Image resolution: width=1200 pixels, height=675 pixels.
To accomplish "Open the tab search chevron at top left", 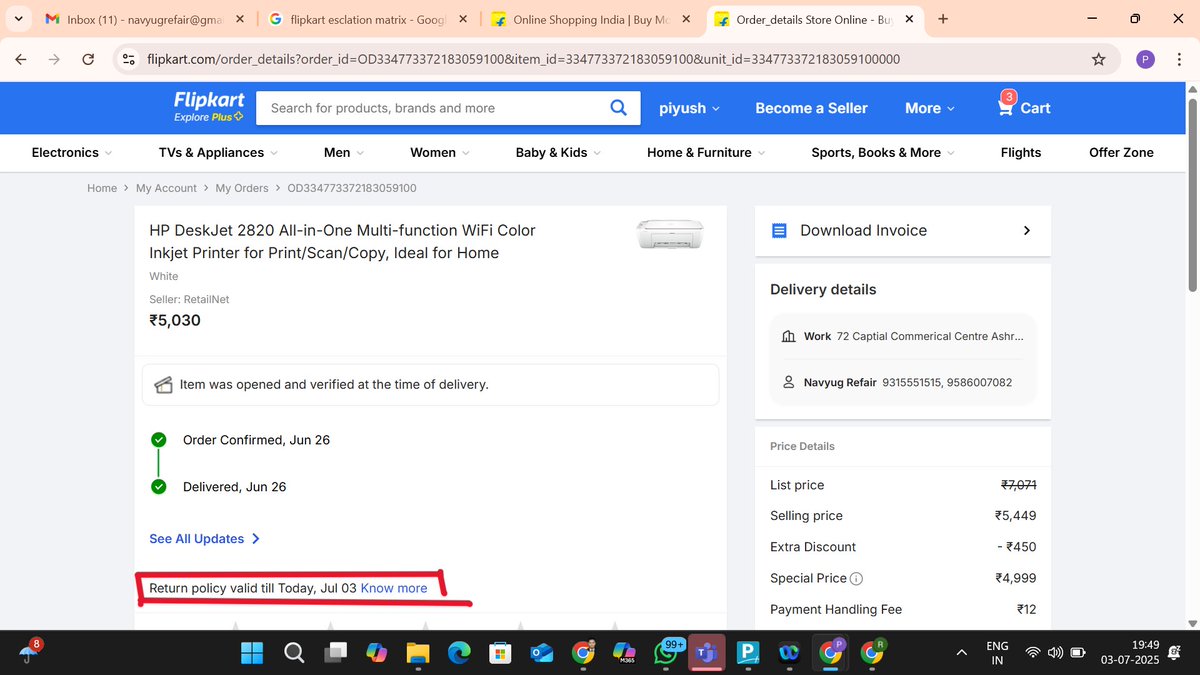I will [18, 19].
